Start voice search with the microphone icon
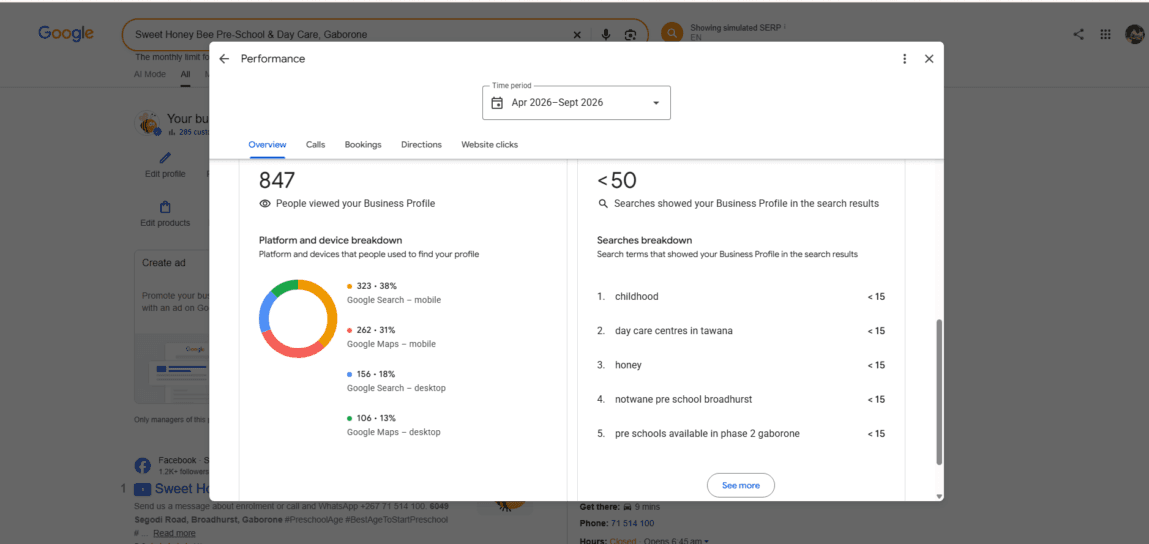This screenshot has width=1149, height=544. click(x=606, y=34)
